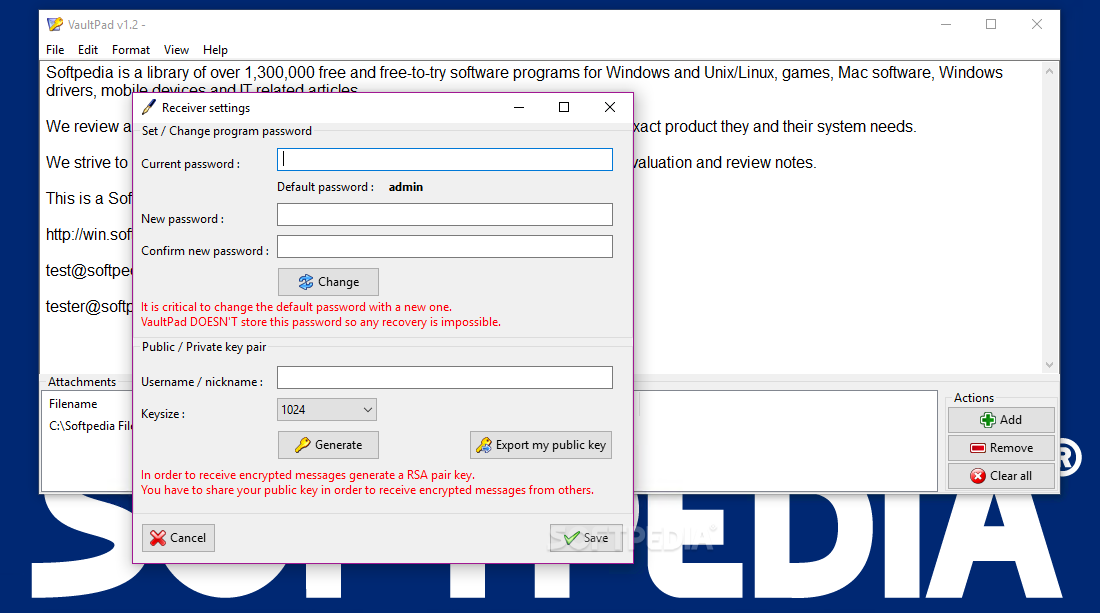Expand the Keysize 1024 dropdown
Viewport: 1100px width, 613px height.
pos(327,410)
